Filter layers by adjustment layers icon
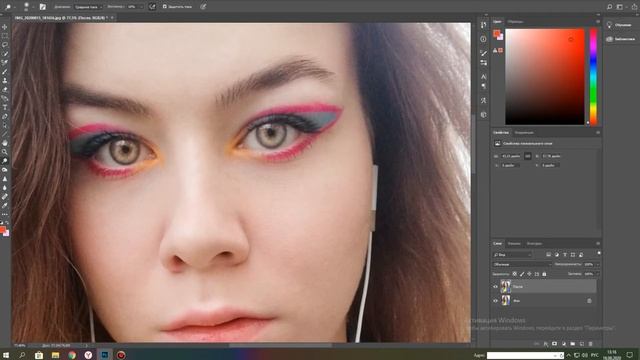Viewport: 640px width, 360px height. 557,255
